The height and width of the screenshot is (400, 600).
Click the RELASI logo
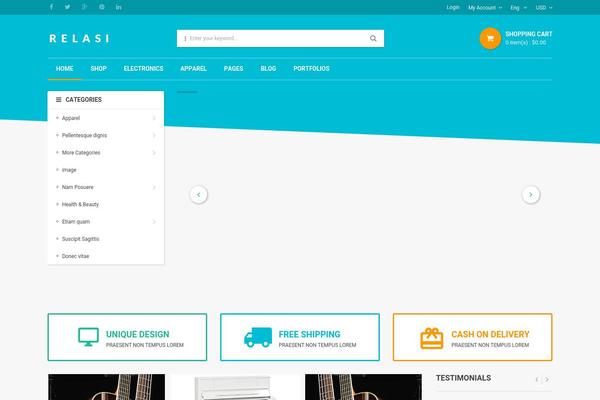(79, 38)
